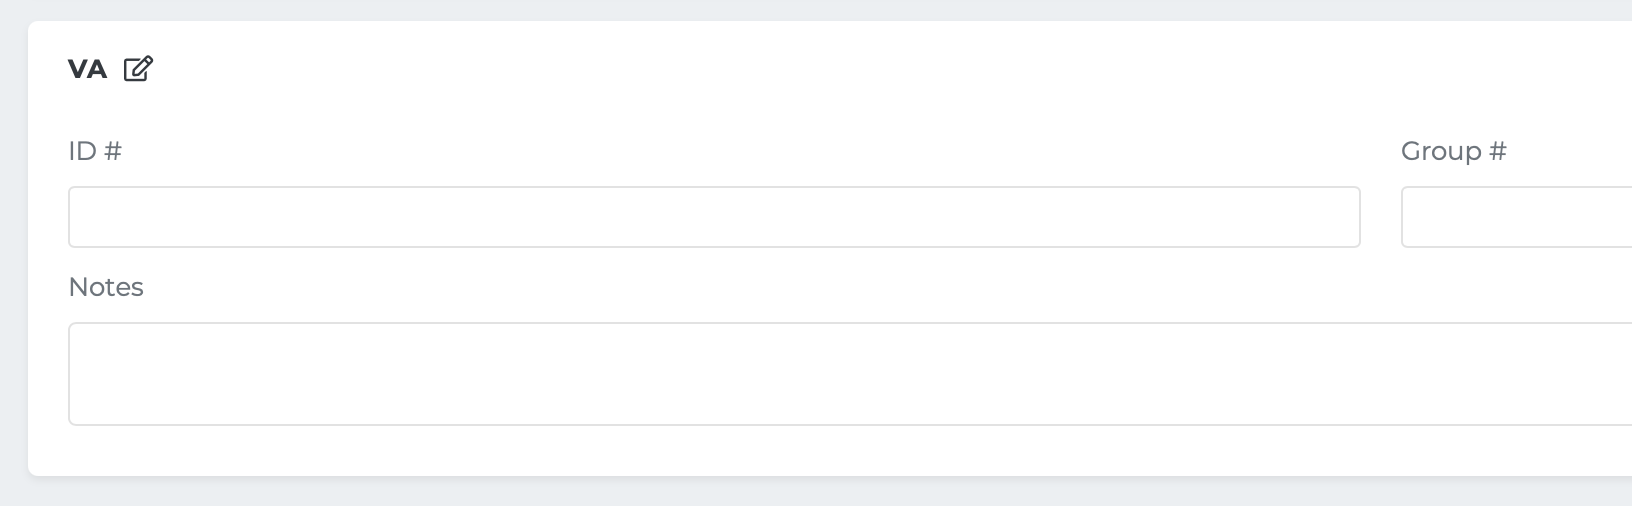Click the square-and-pen edit icon
This screenshot has height=506, width=1632.
point(138,69)
